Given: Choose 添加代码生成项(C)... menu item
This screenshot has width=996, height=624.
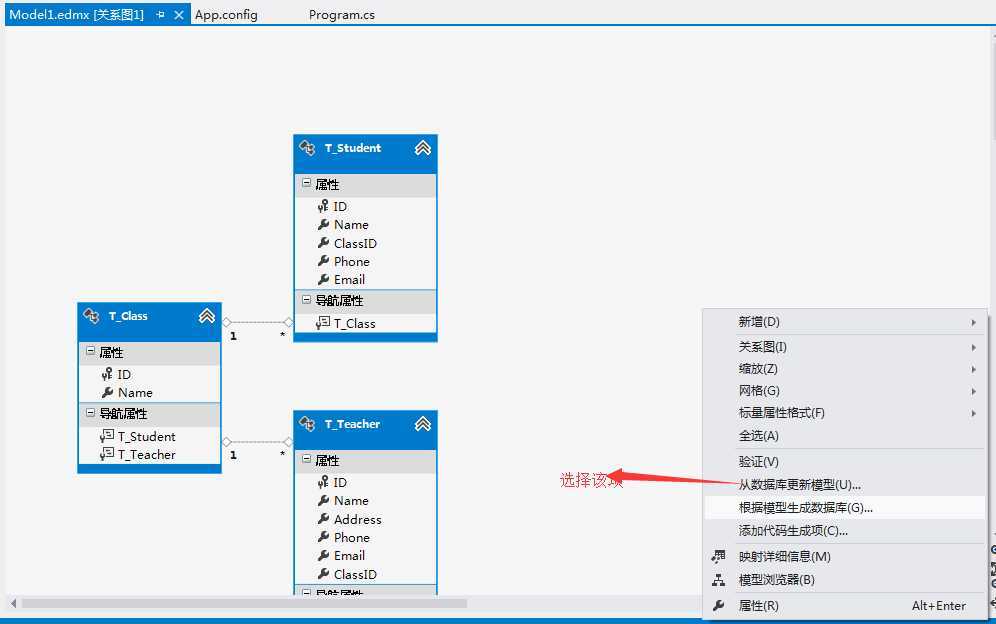Looking at the screenshot, I should (x=845, y=531).
